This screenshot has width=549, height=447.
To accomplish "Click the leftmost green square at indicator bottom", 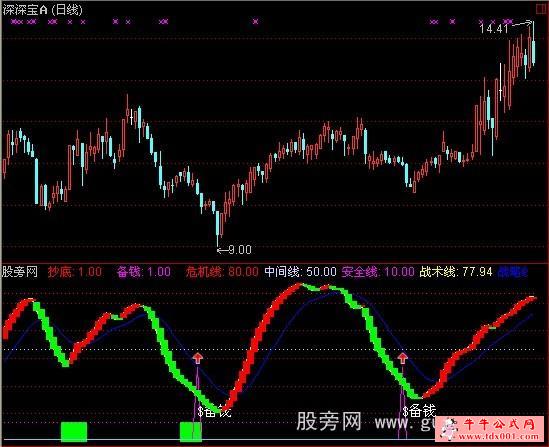I will click(74, 431).
